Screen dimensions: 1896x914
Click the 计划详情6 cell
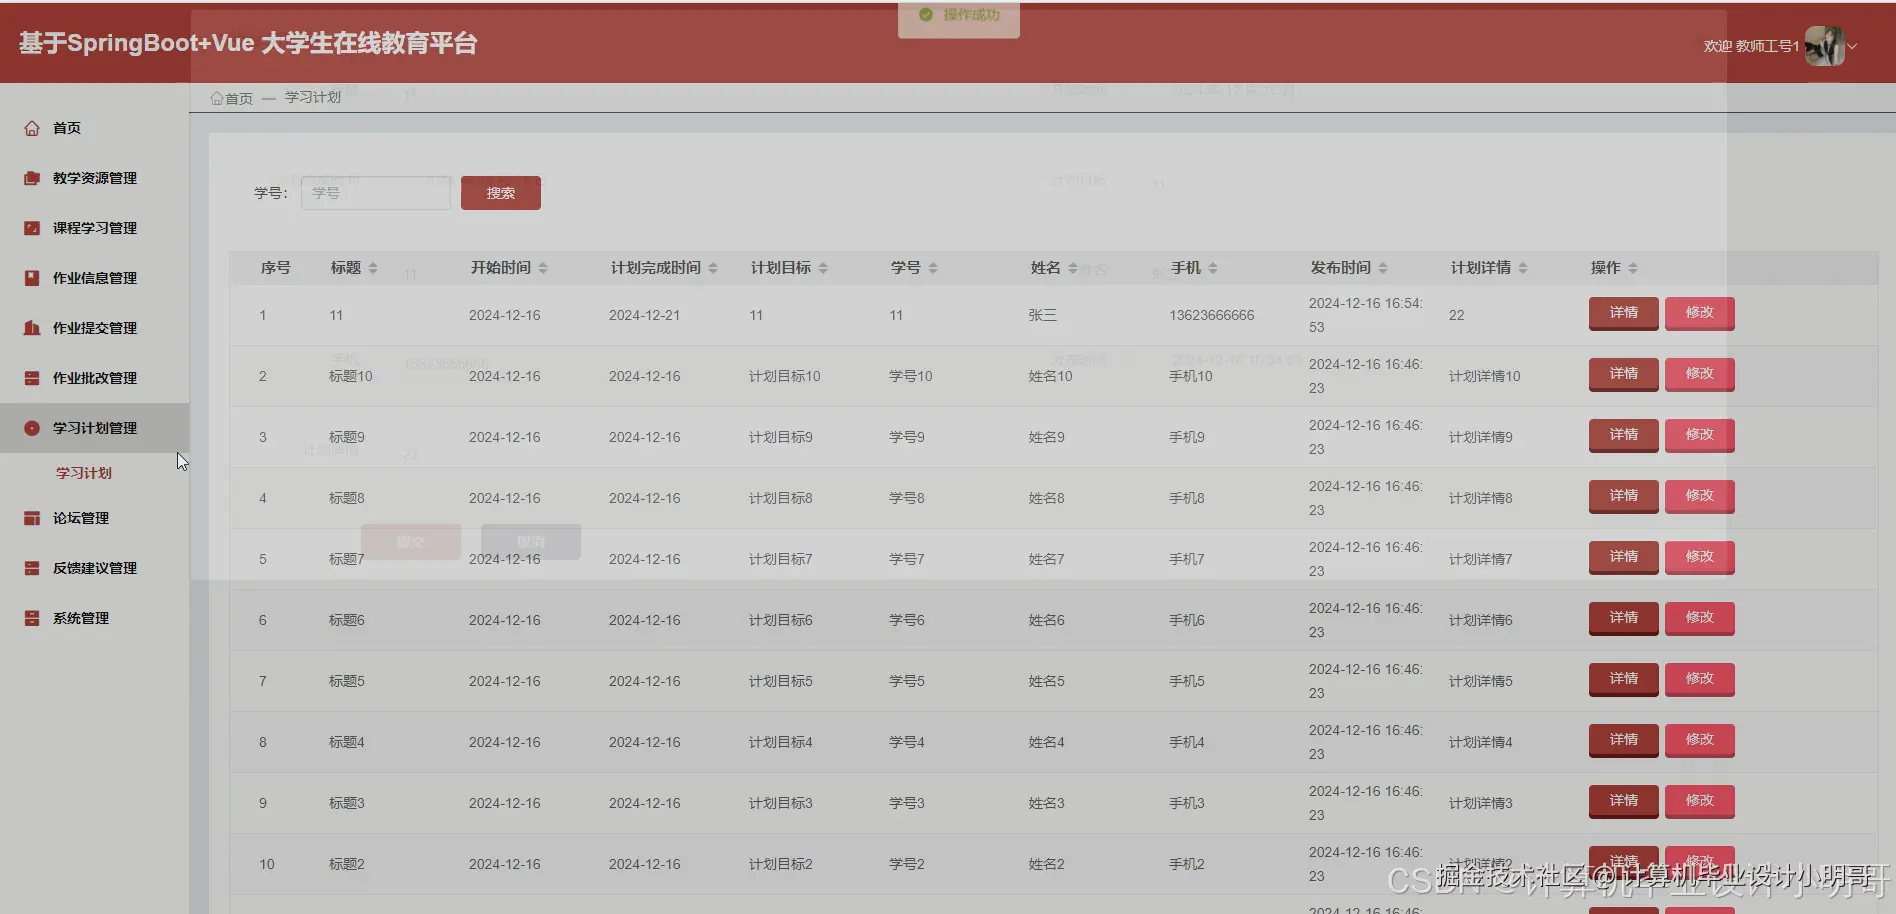pos(1481,620)
